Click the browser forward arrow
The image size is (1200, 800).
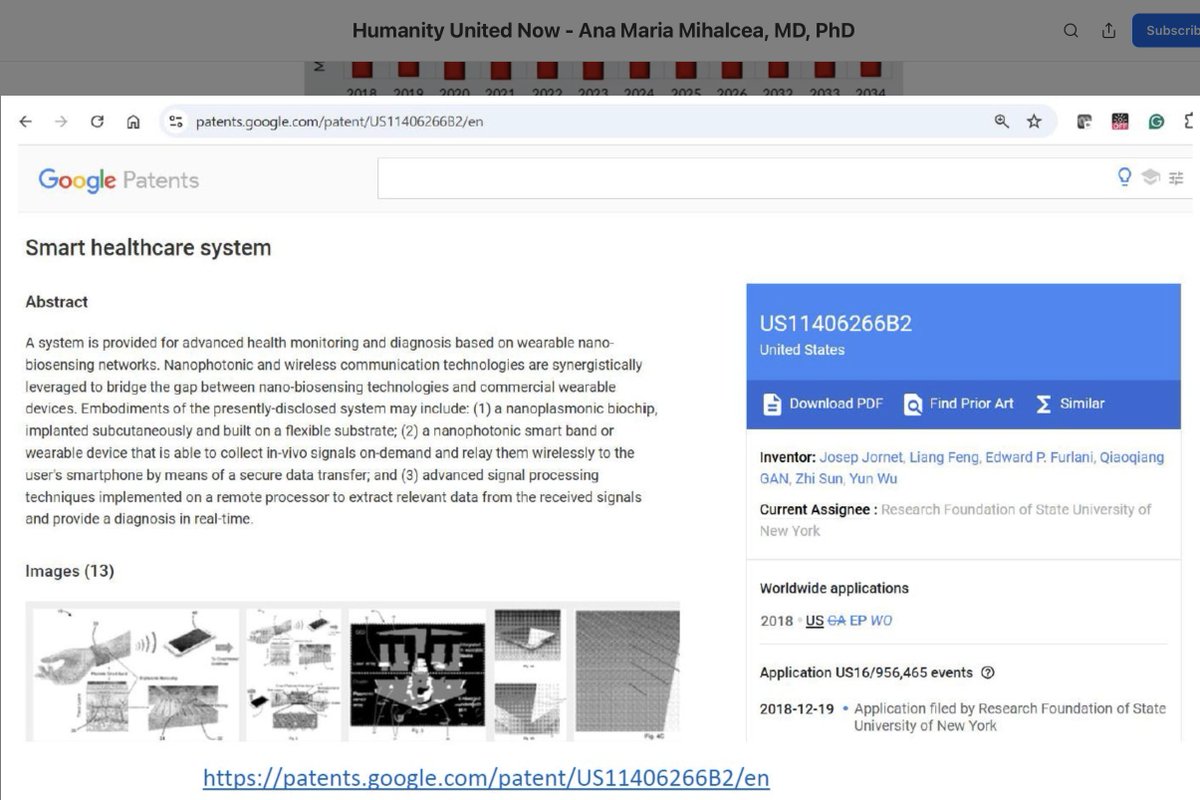coord(61,122)
